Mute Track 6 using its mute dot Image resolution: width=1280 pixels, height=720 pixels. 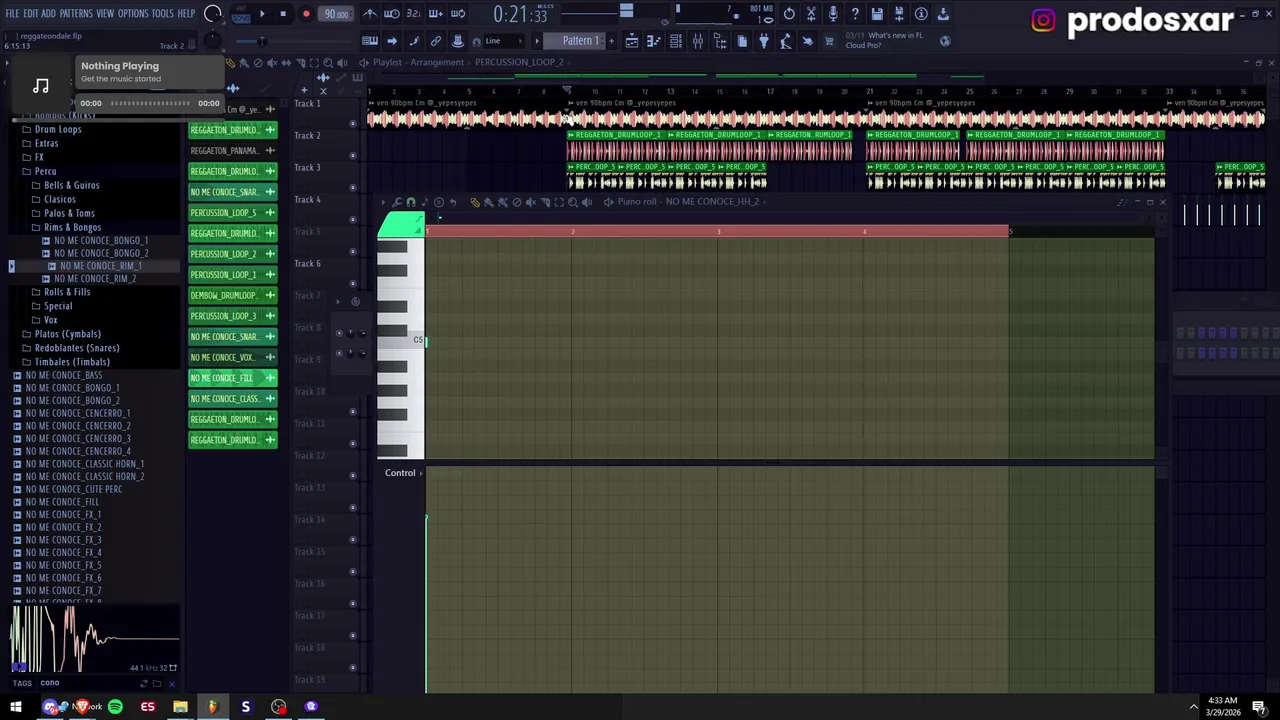[x=352, y=284]
